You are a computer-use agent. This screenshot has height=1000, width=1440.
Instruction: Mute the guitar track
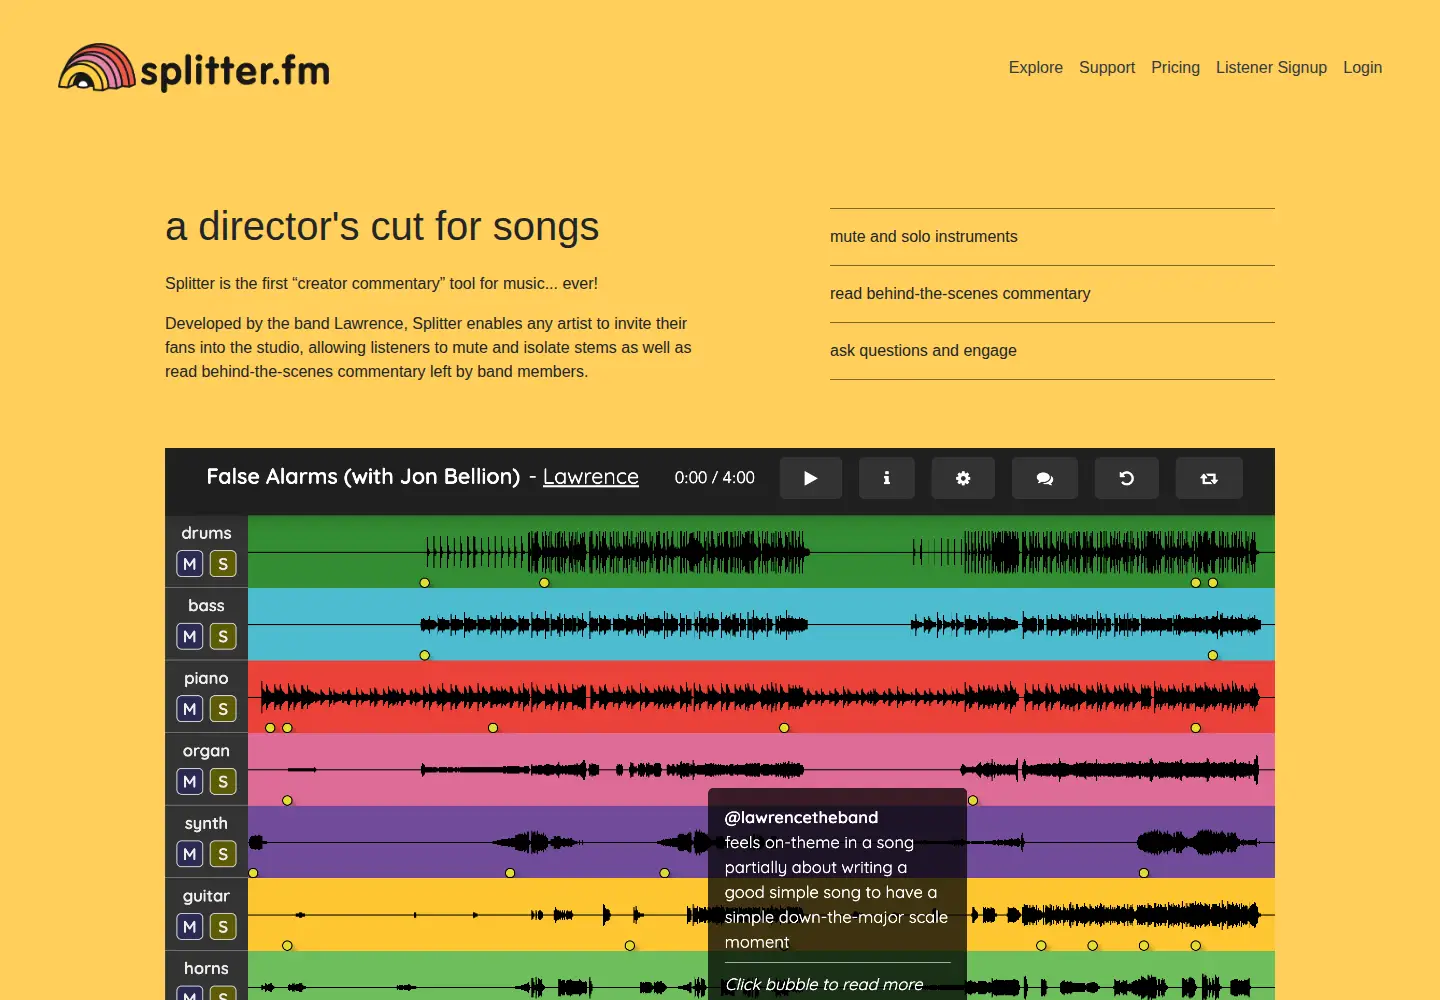click(190, 927)
